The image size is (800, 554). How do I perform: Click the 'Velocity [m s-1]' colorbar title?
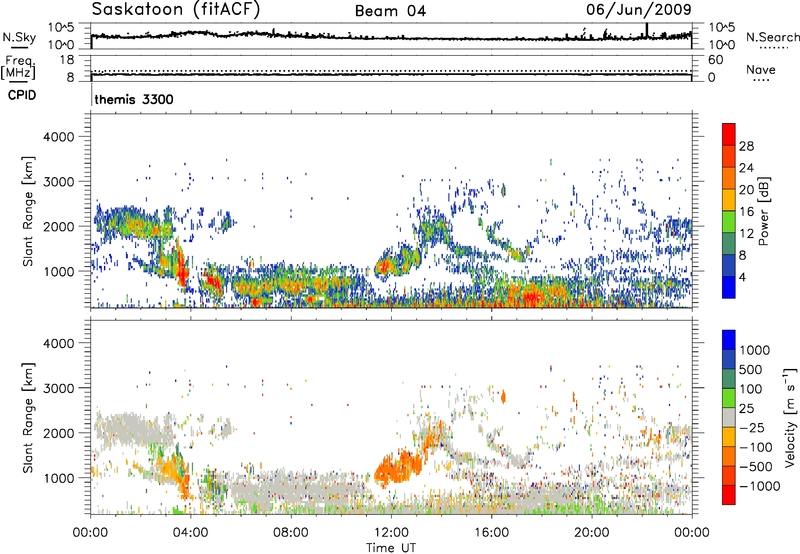tap(790, 417)
